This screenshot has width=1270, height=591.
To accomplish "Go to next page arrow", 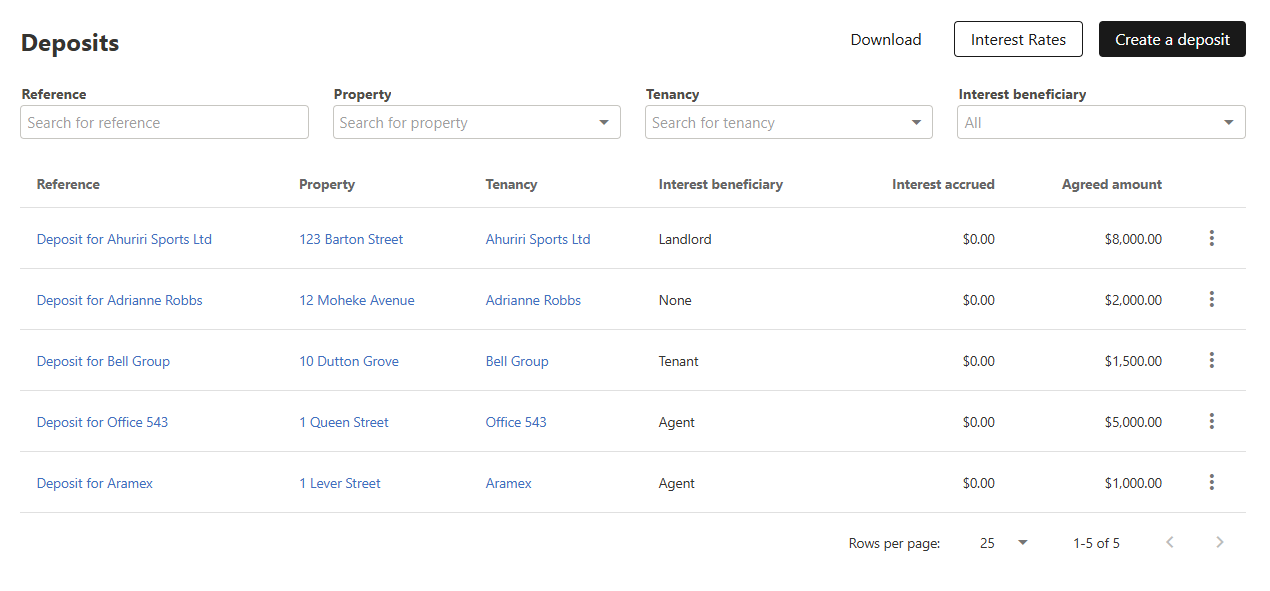I will click(x=1219, y=542).
